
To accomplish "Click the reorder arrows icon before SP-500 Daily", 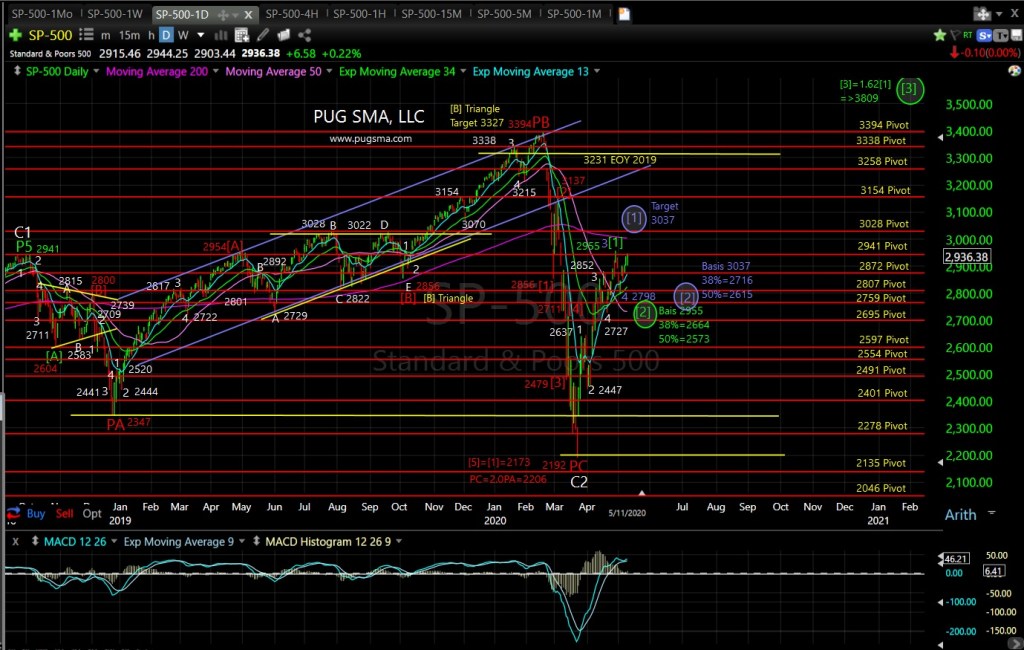I will click(x=17, y=71).
